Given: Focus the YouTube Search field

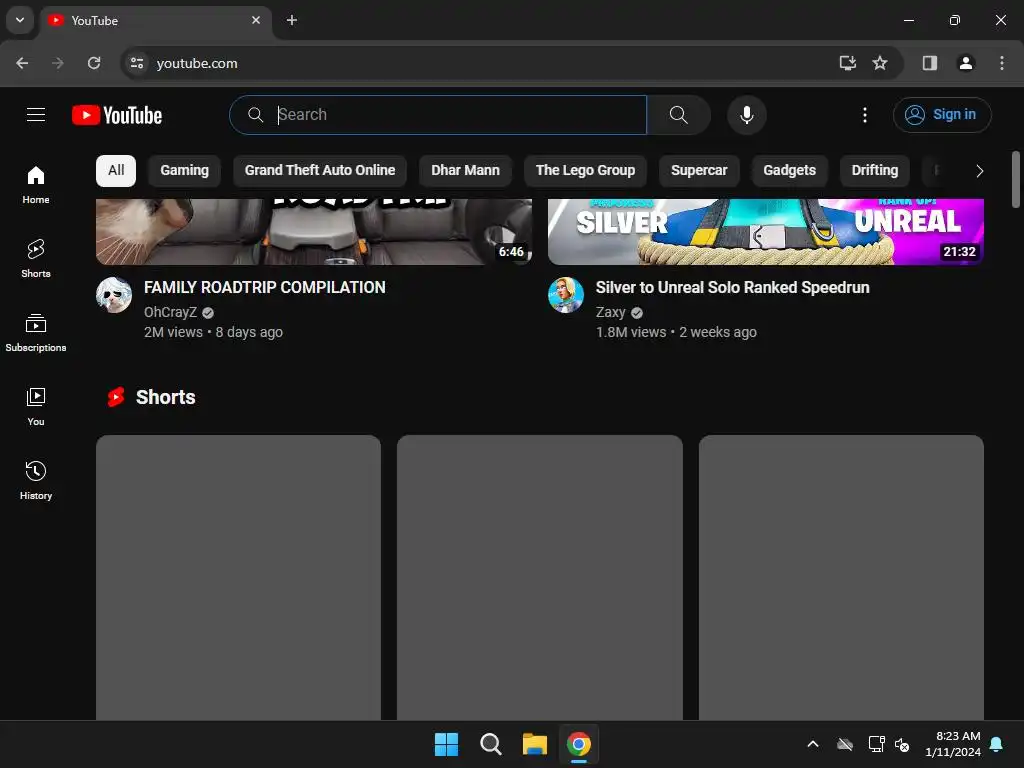Looking at the screenshot, I should (x=438, y=115).
